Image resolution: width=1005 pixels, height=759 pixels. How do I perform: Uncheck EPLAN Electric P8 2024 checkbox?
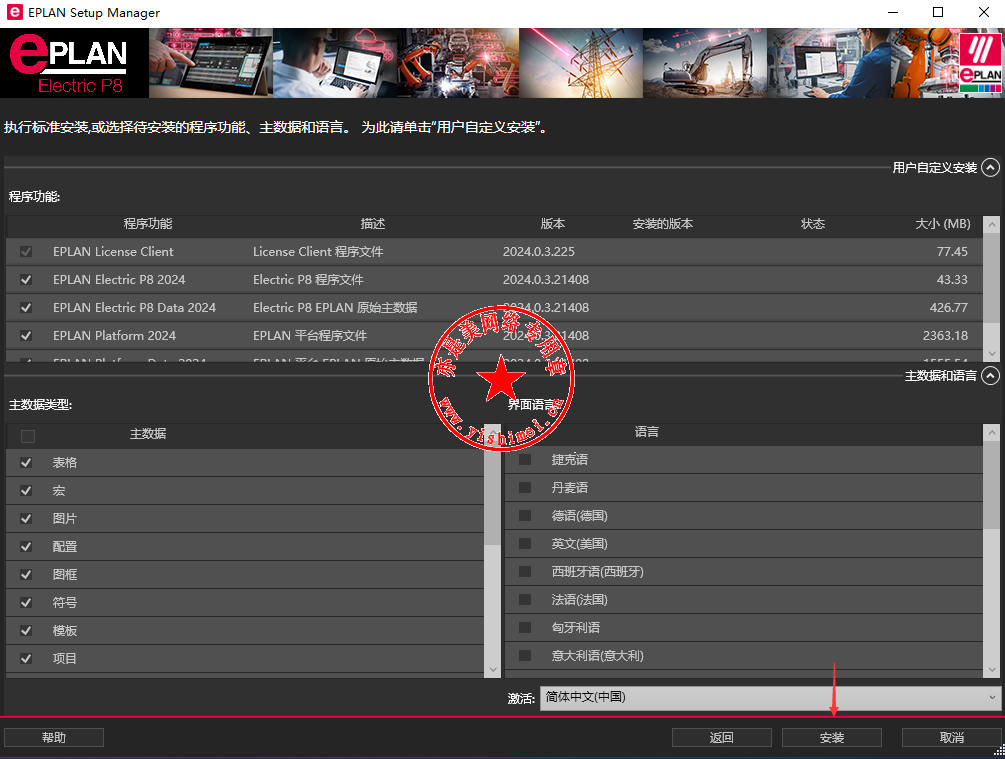point(26,279)
